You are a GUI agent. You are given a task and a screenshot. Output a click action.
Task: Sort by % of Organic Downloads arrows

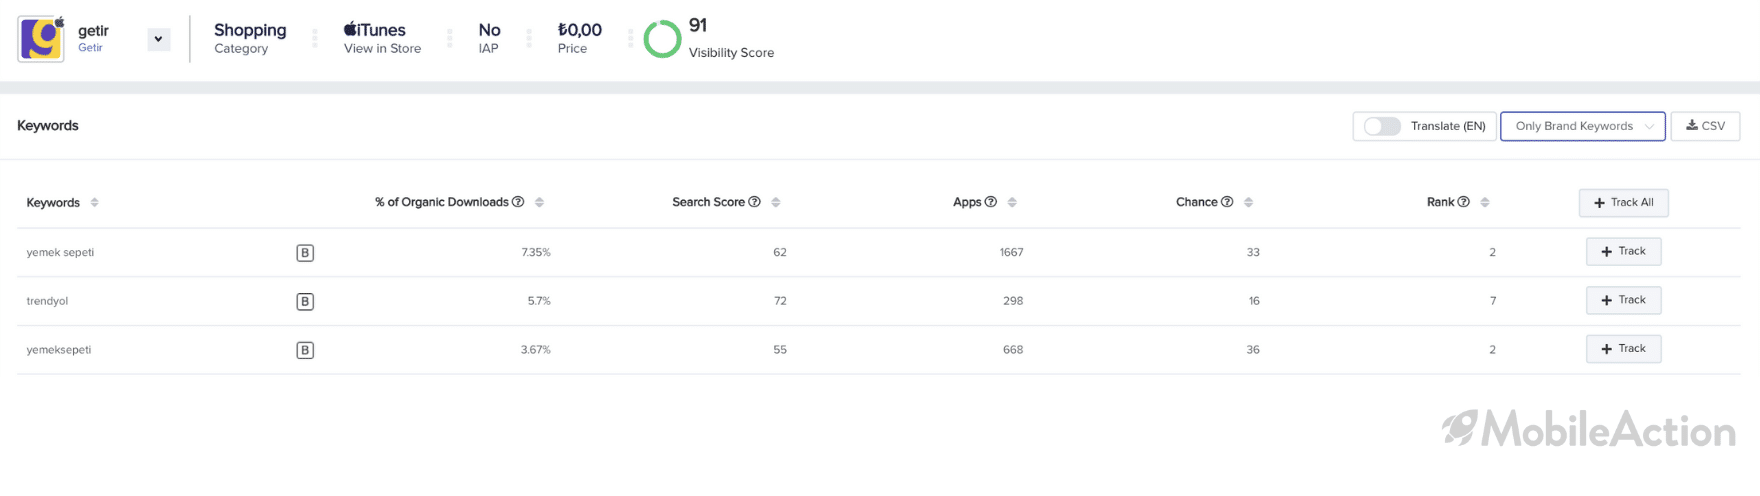539,202
